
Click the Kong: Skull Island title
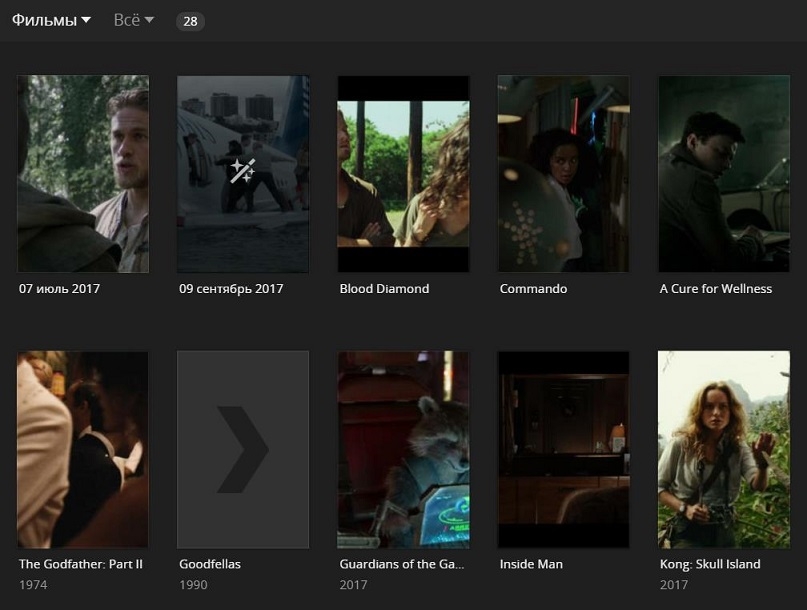click(710, 564)
